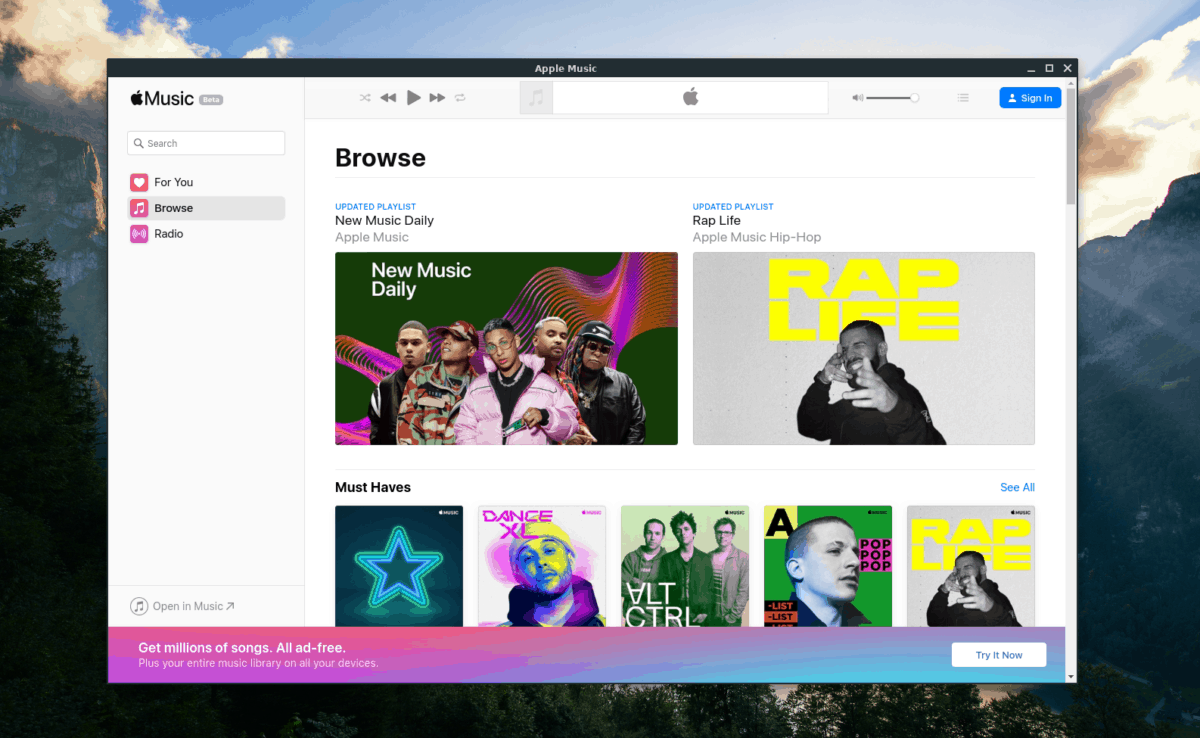The image size is (1200, 738).
Task: Click the Apple Music curator text under New Music Daily
Action: pos(372,238)
